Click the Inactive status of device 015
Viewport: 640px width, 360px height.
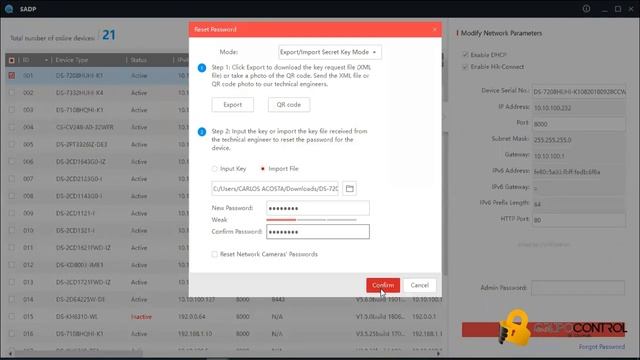click(141, 317)
